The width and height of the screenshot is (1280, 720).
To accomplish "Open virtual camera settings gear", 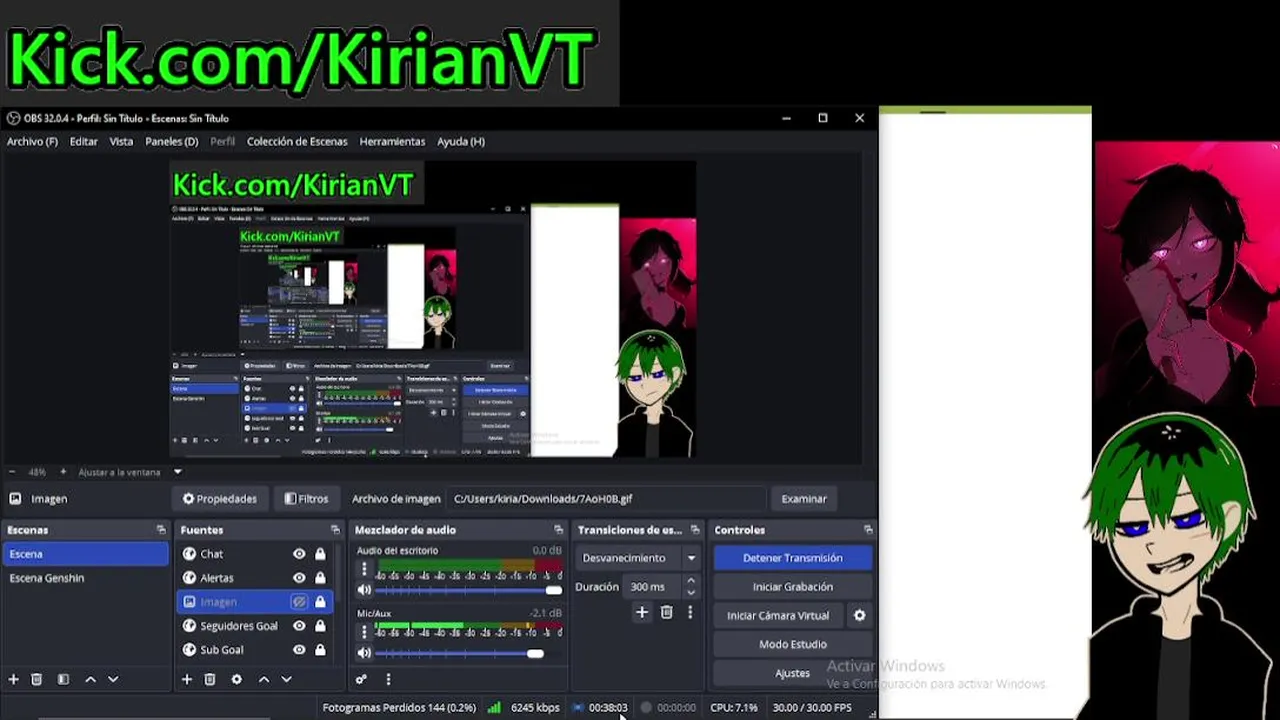I will pos(859,615).
